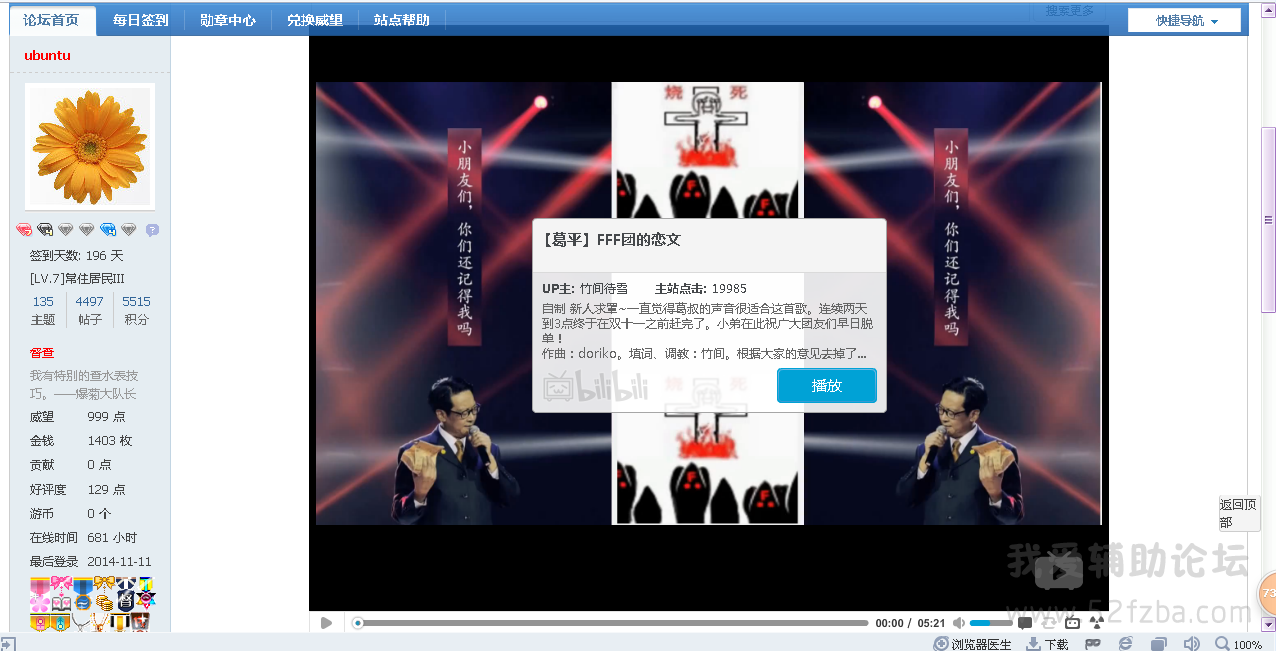Click the 督 shield medal badge

[x=125, y=594]
